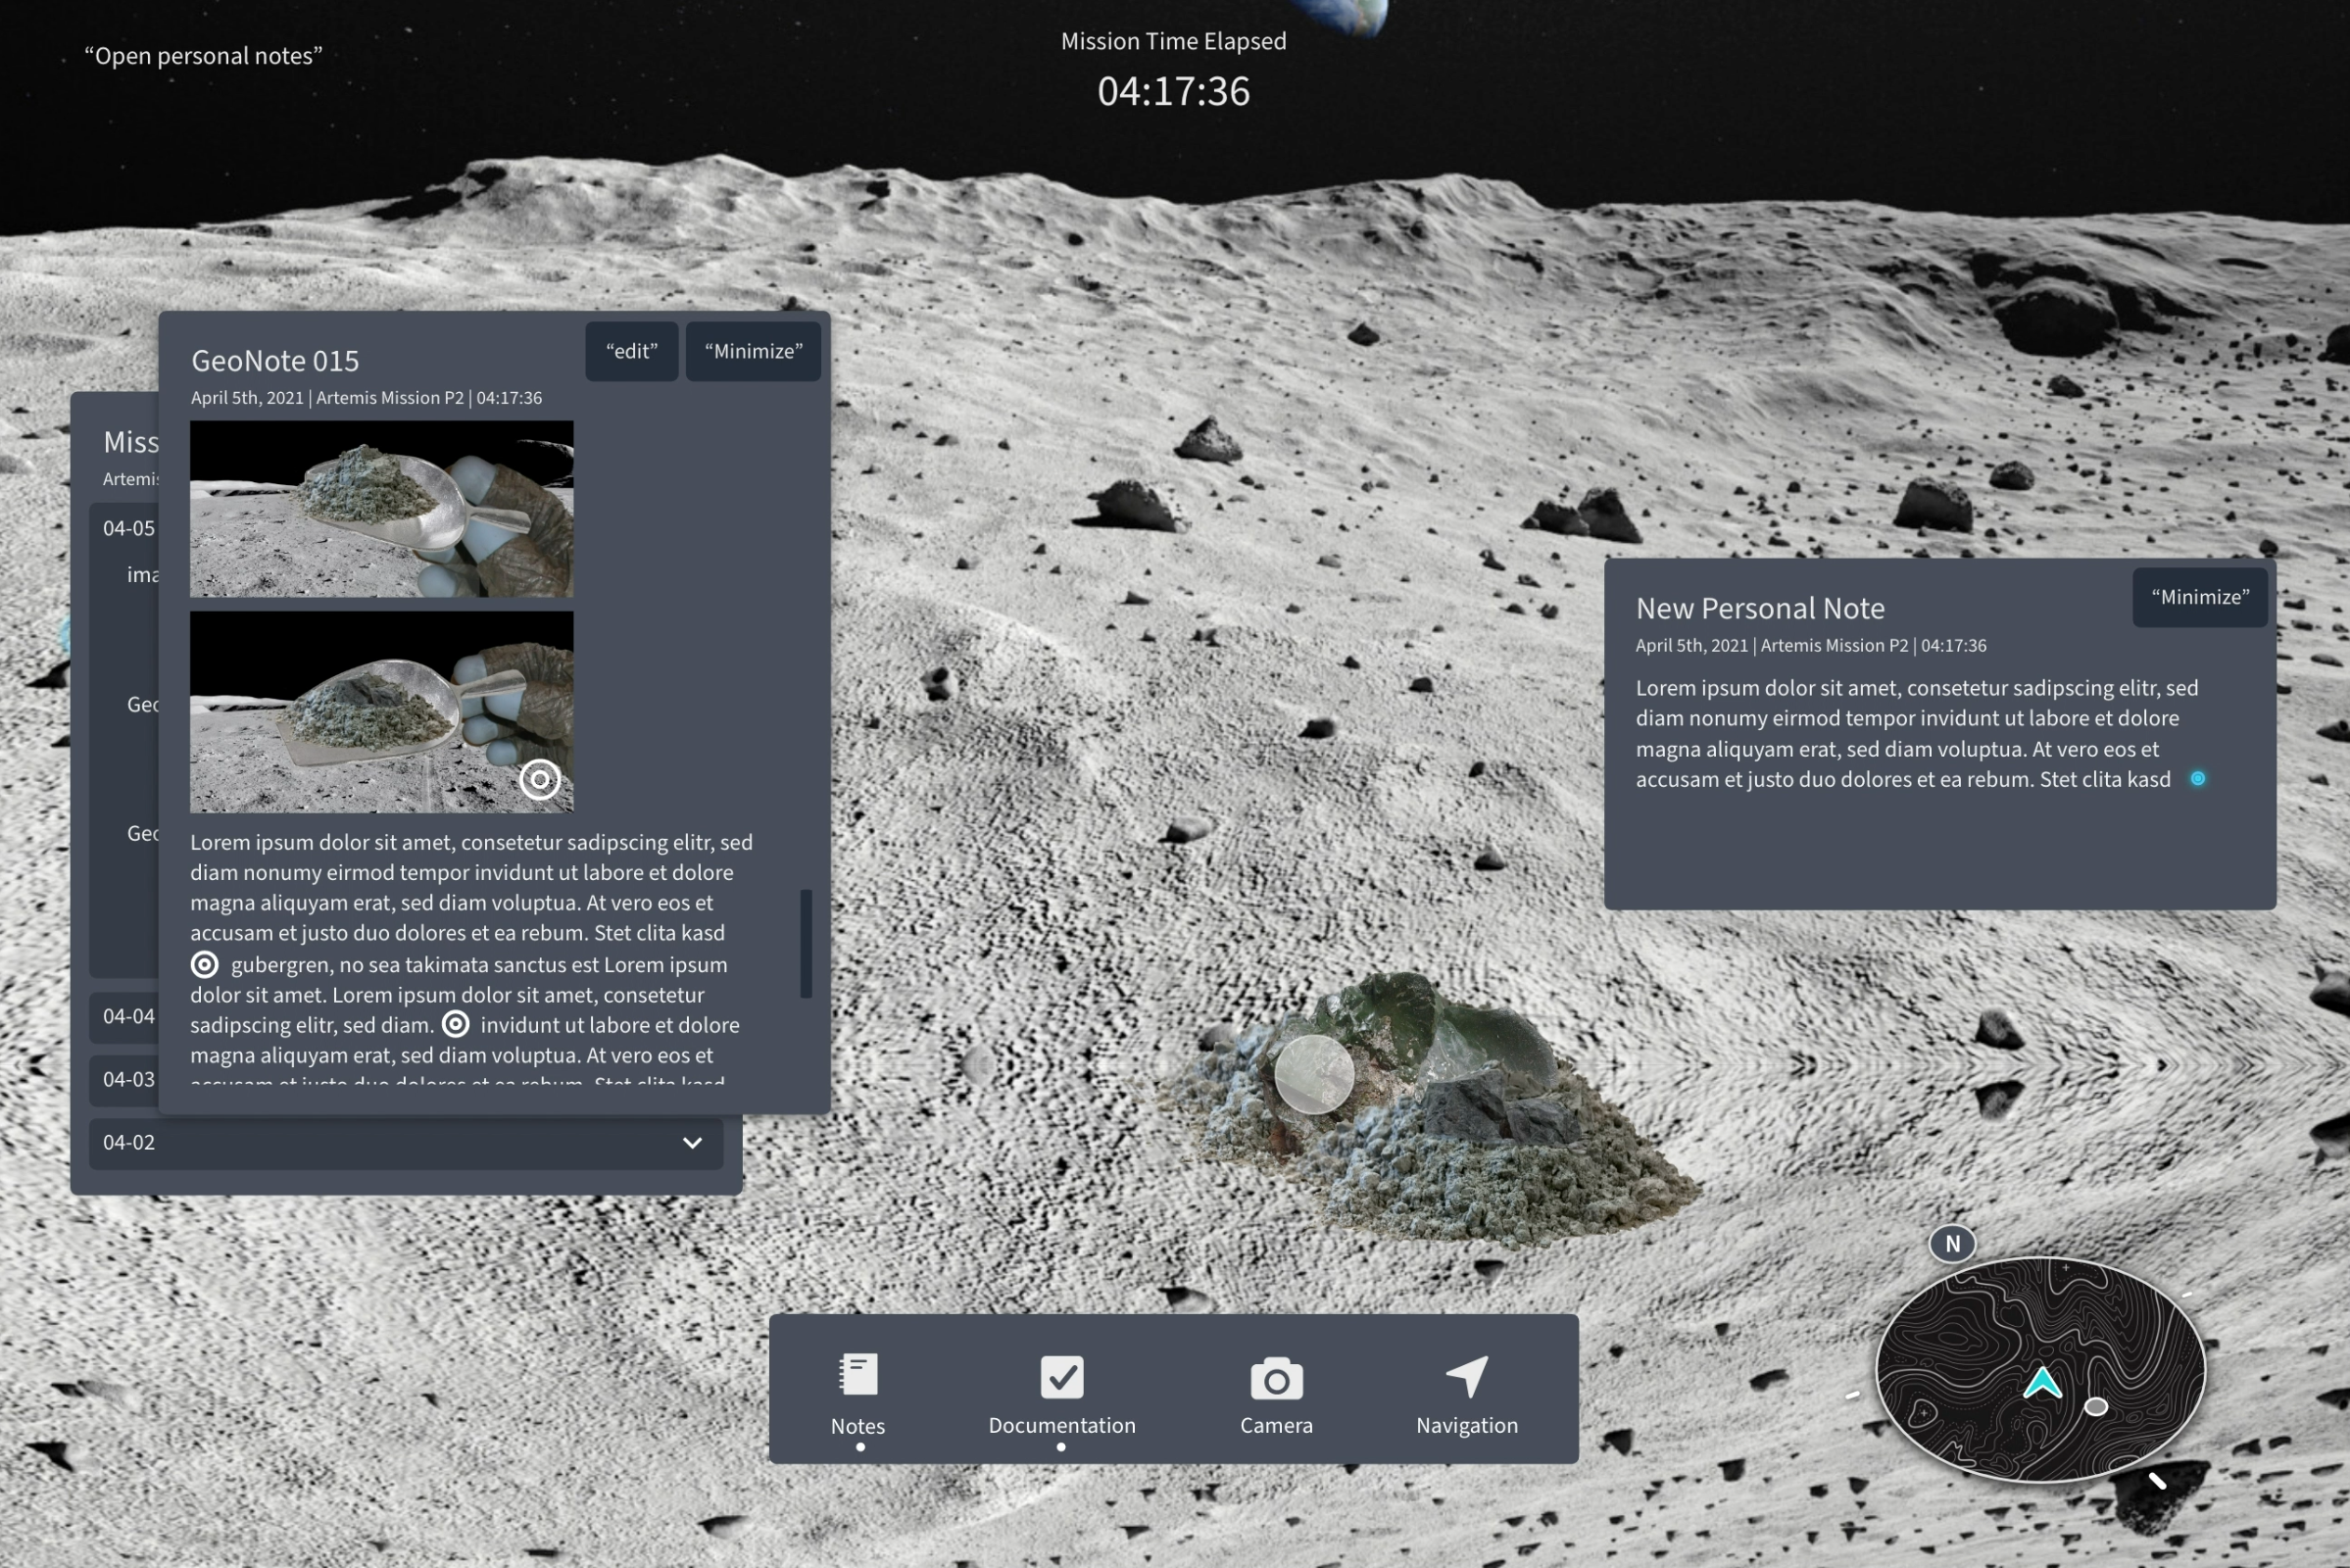Click the white waypoint dot on minimap
Screen dimensions: 2350x1568
(2096, 1407)
